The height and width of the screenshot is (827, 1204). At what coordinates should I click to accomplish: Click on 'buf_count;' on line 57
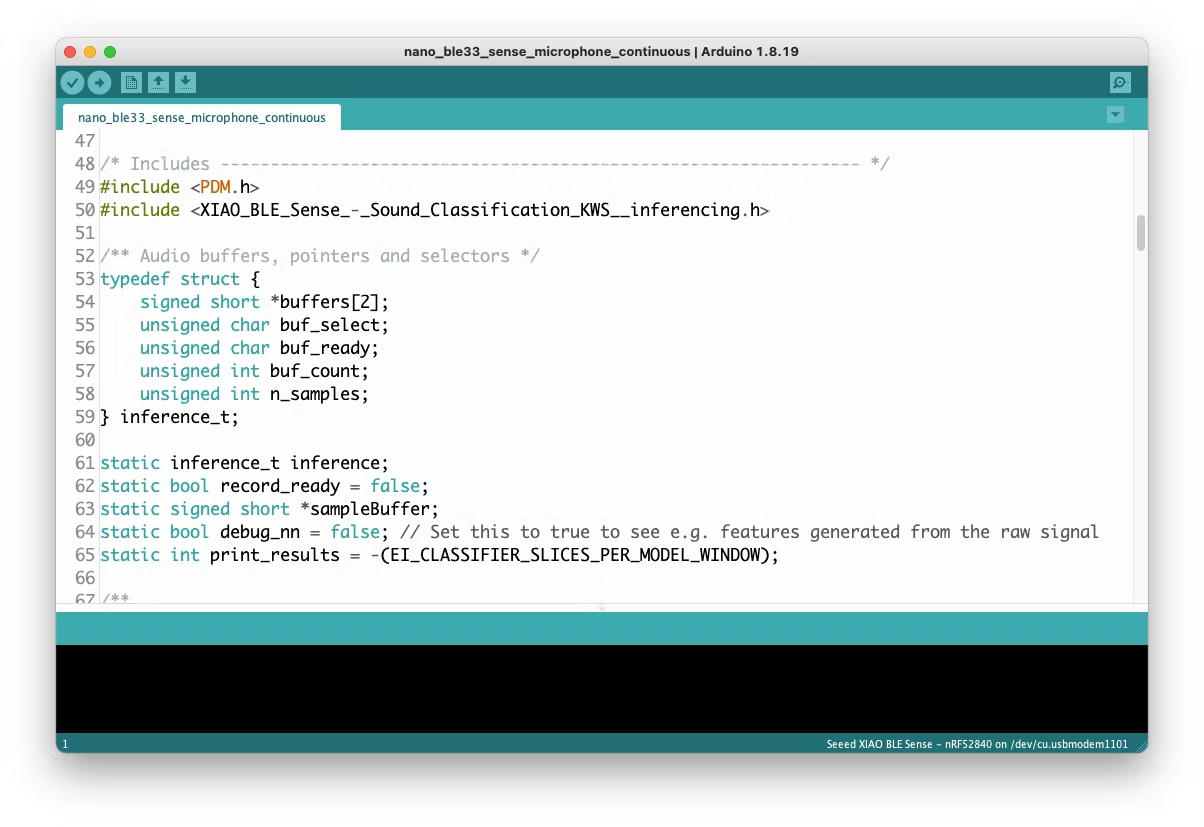pos(319,371)
